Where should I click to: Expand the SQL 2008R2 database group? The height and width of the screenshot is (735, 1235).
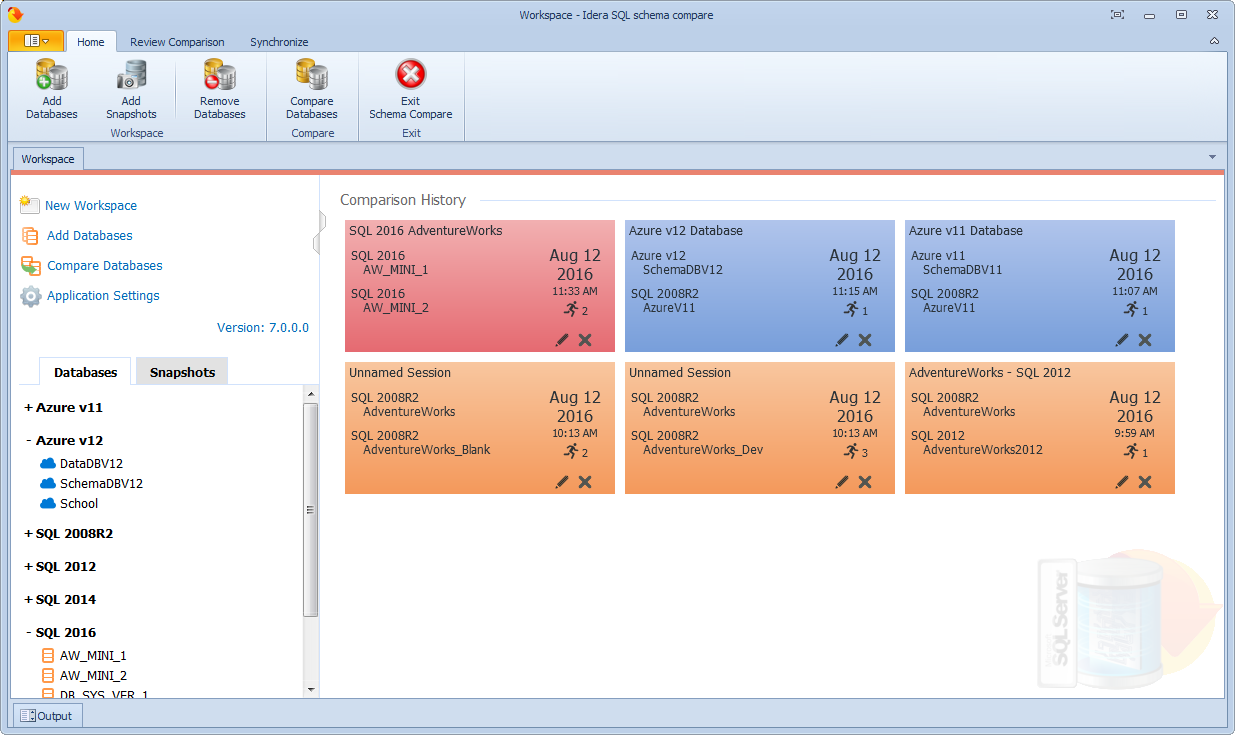(x=28, y=534)
